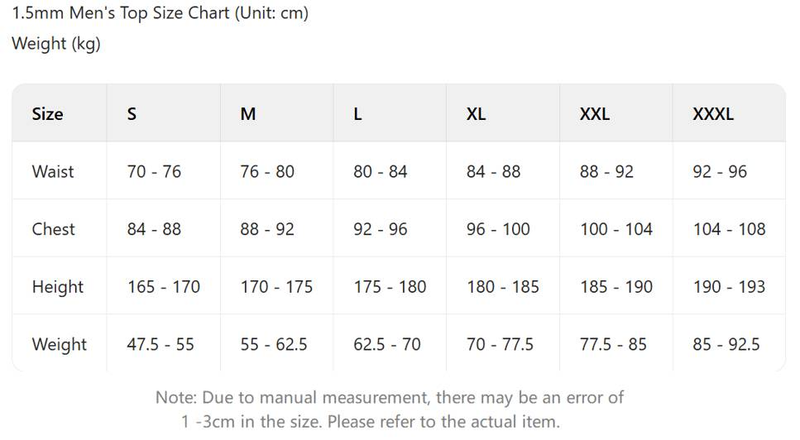This screenshot has height=440, width=800.
Task: Click the XL size column header
Action: (476, 114)
